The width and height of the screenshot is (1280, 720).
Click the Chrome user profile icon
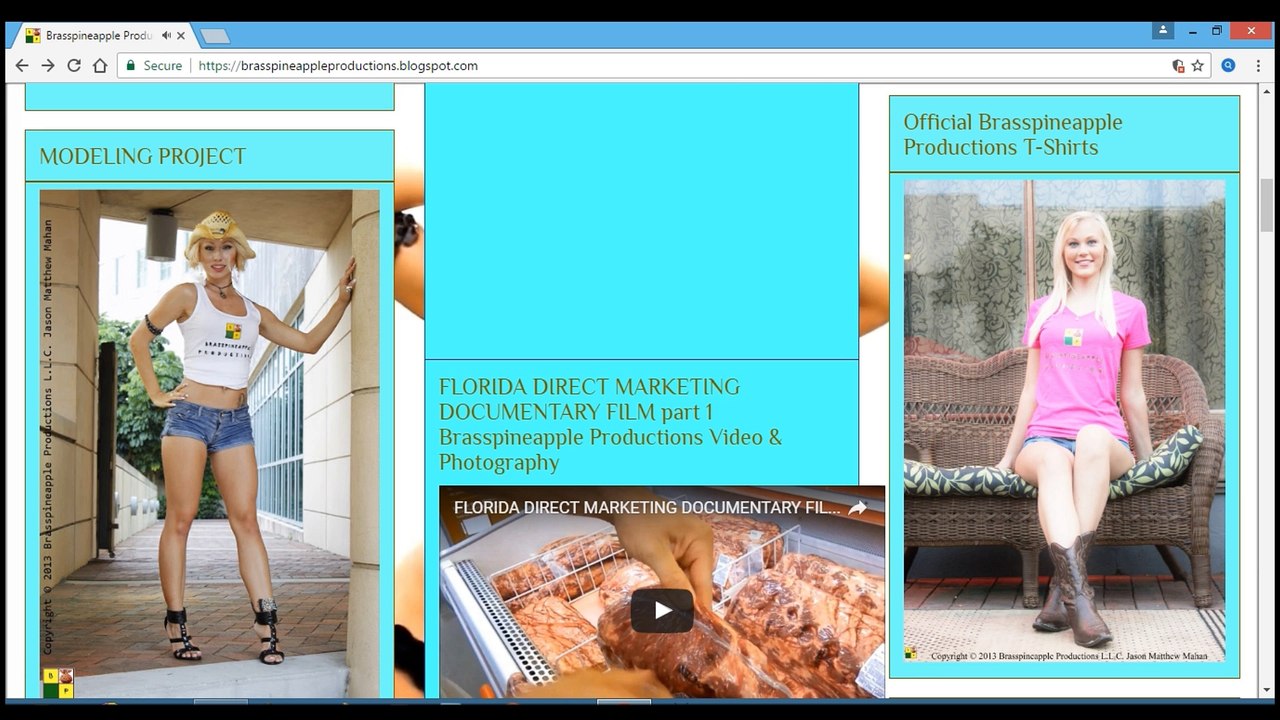[1162, 30]
